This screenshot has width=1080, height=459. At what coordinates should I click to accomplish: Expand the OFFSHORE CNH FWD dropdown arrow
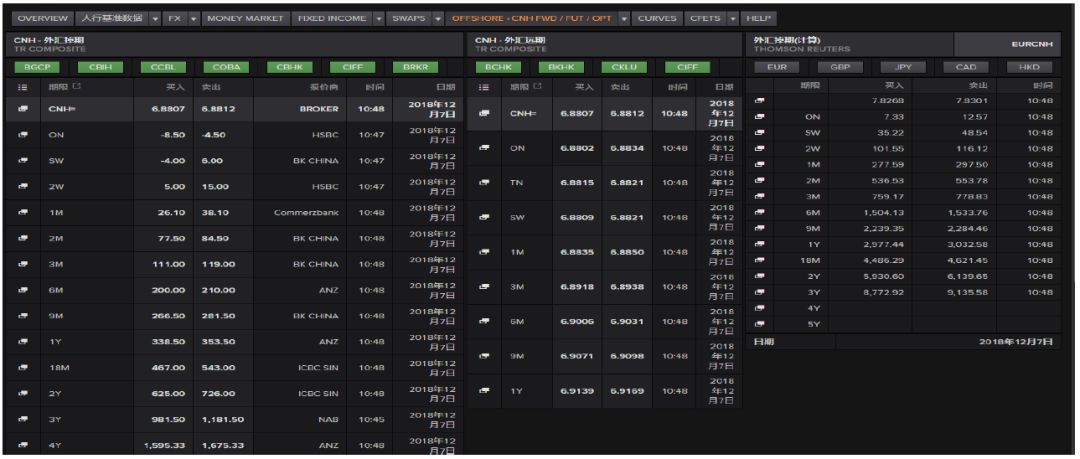pyautogui.click(x=624, y=19)
